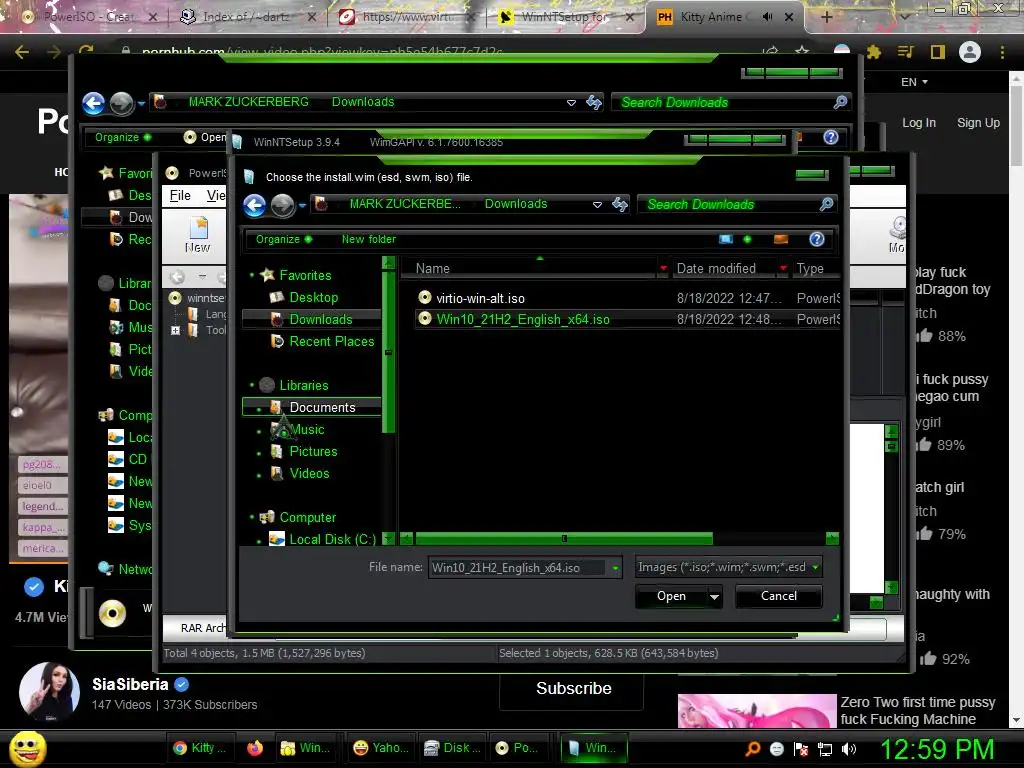This screenshot has height=768, width=1024.
Task: Click the clock in taskbar
Action: pos(936,749)
